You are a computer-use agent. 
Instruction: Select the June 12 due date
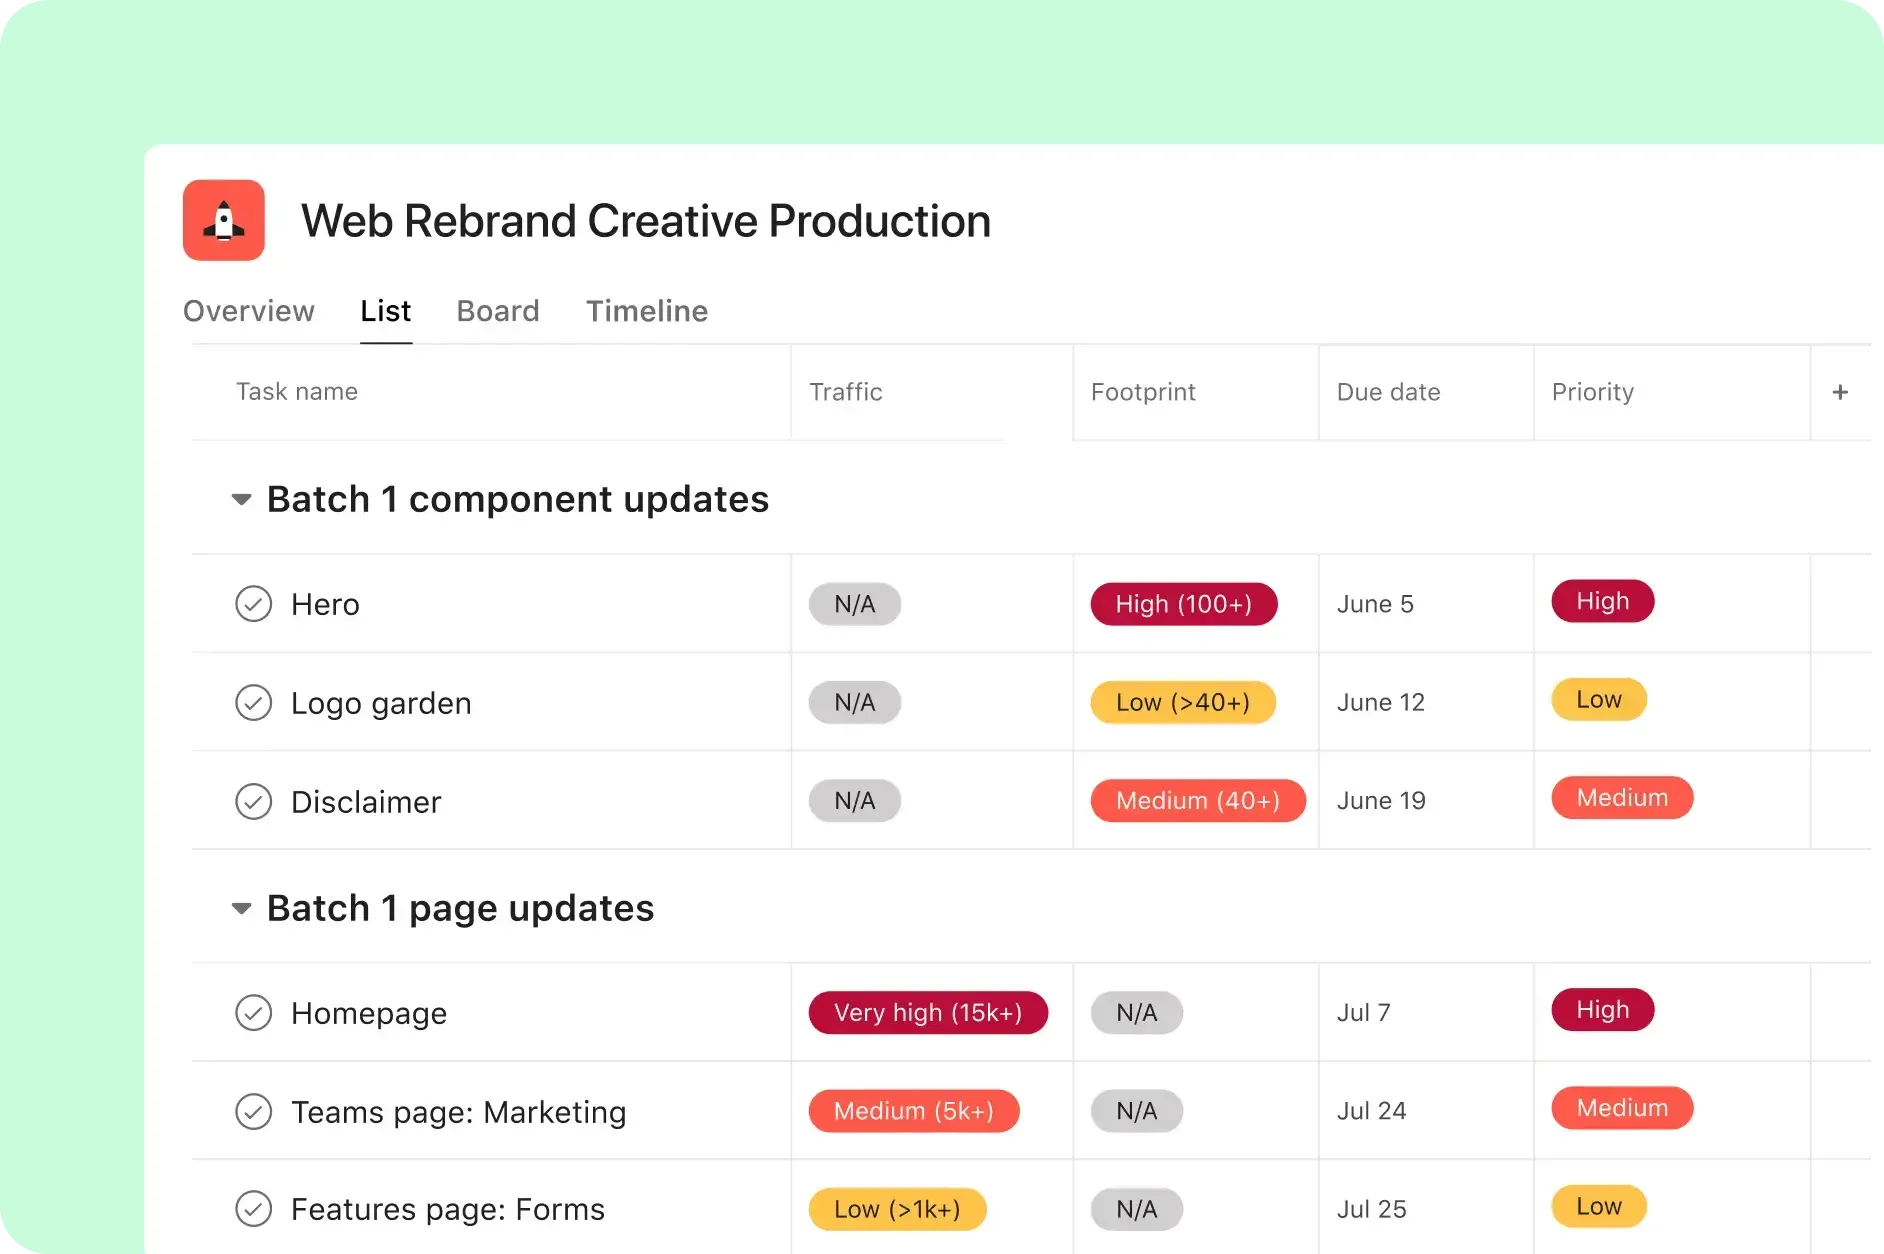pyautogui.click(x=1381, y=702)
